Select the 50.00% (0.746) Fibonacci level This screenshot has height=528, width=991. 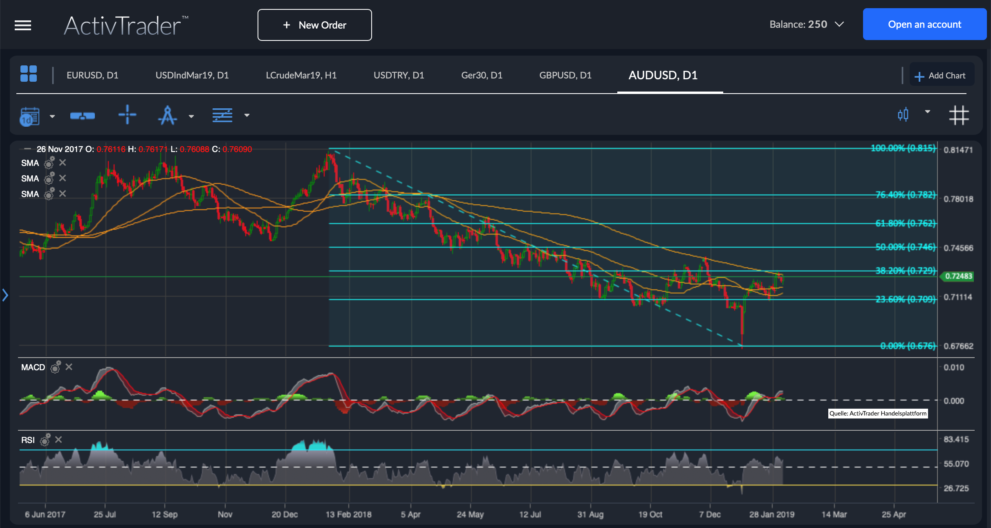905,247
